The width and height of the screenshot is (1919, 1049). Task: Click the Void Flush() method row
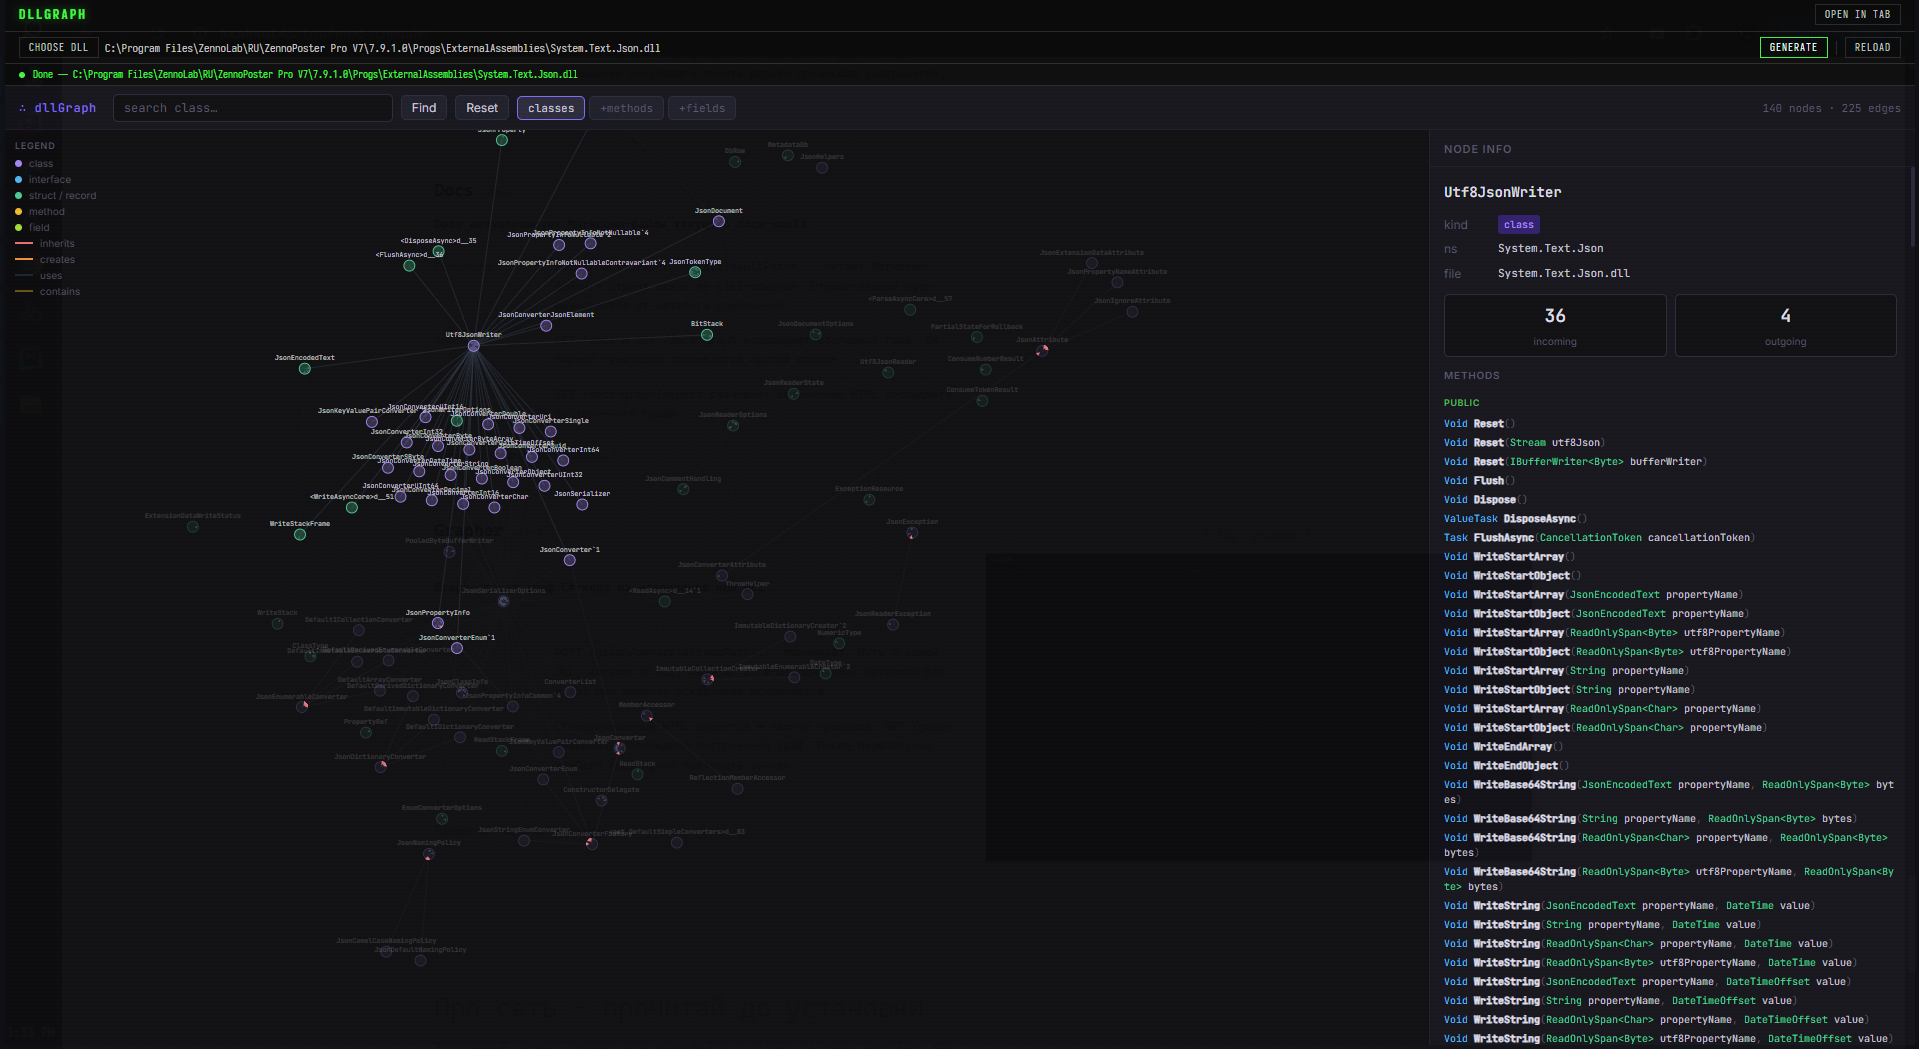click(x=1479, y=481)
